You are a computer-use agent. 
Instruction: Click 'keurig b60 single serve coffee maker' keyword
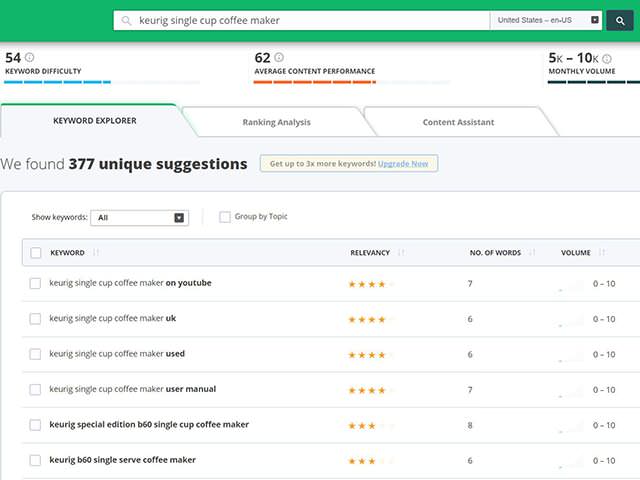pos(122,460)
